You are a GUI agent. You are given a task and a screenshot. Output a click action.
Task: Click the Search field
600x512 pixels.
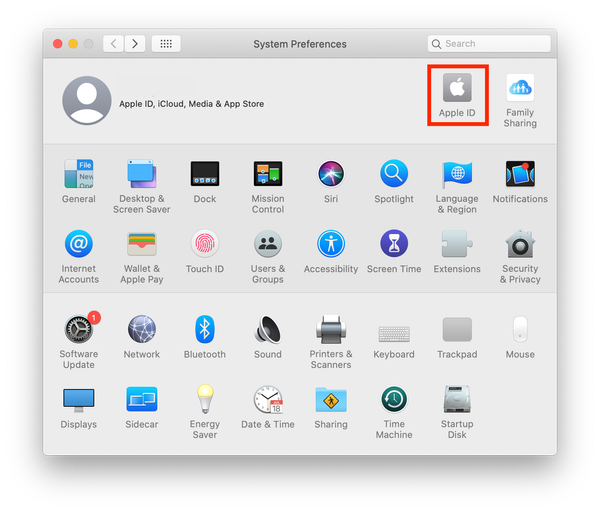click(x=489, y=44)
